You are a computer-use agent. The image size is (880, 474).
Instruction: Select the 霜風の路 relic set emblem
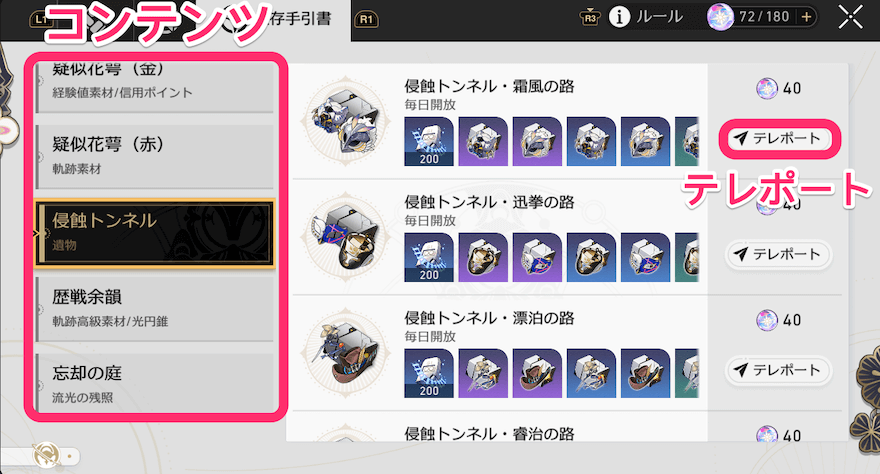pyautogui.click(x=346, y=121)
